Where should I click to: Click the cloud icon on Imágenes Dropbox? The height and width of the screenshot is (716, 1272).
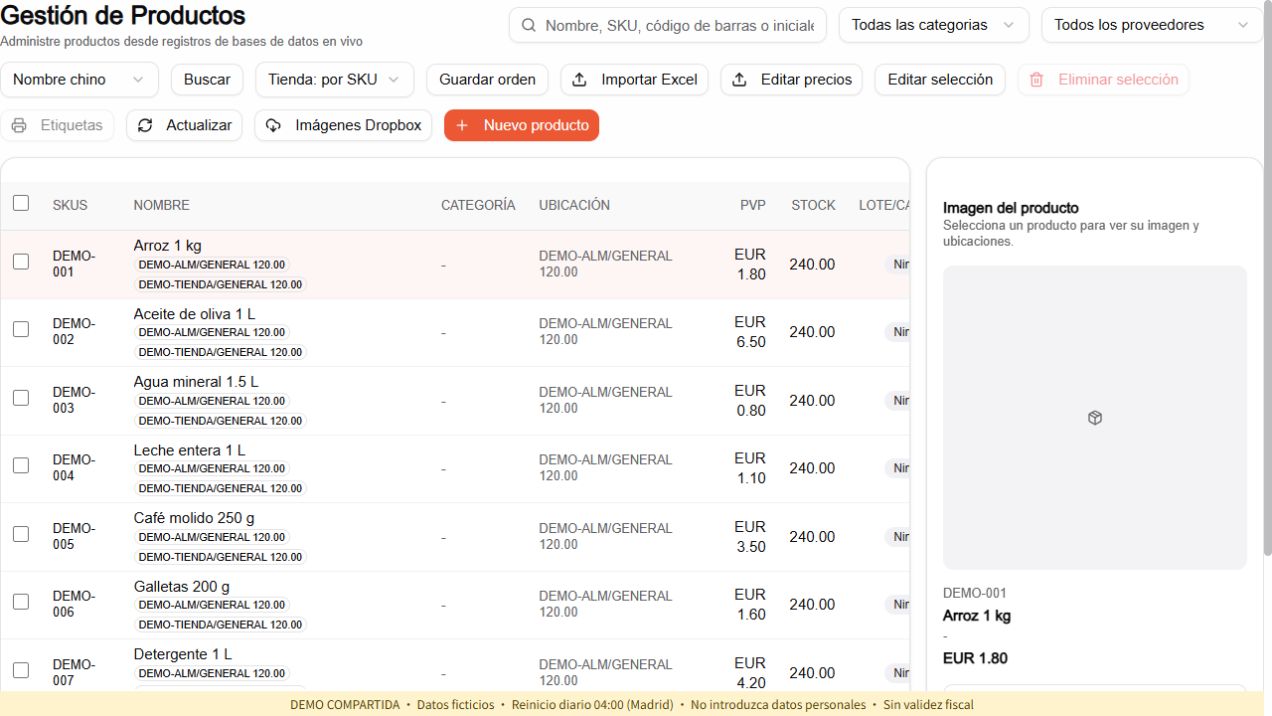coord(274,126)
